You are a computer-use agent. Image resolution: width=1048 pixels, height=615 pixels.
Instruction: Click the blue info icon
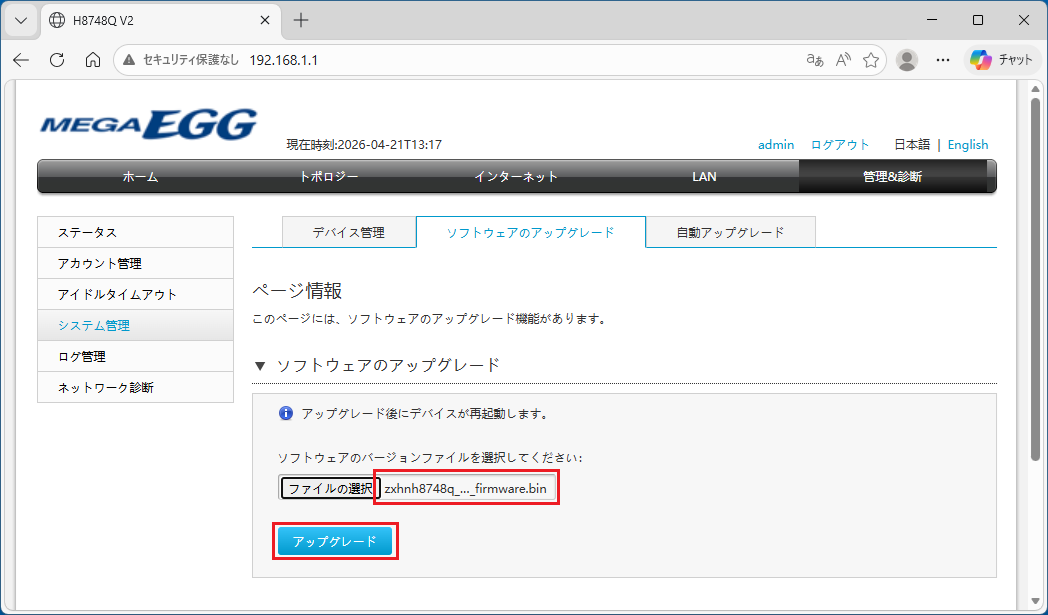coord(285,413)
